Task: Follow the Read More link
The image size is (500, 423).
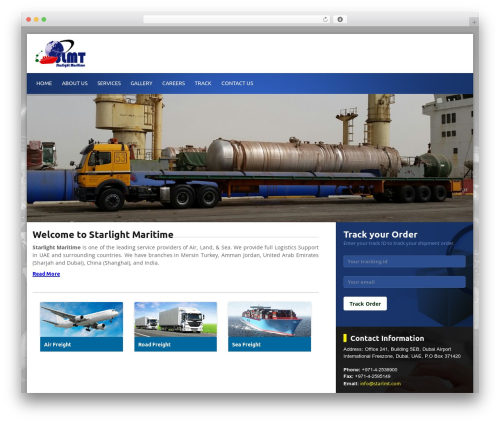Action: point(46,274)
